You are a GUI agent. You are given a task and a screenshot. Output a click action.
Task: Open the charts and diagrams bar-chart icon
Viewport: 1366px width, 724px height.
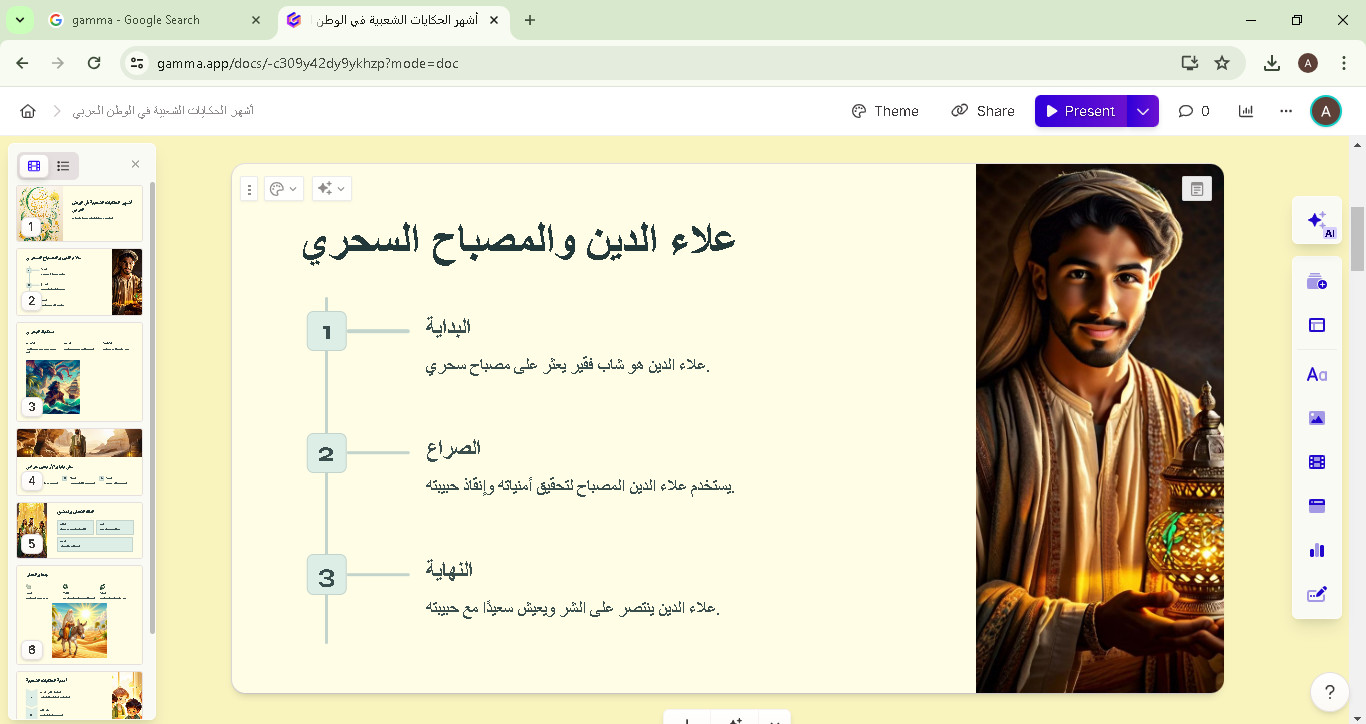[x=1316, y=550]
